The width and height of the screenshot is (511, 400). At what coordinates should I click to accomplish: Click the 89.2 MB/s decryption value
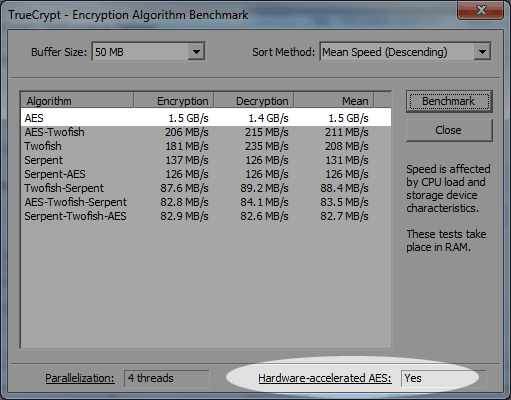coord(264,188)
